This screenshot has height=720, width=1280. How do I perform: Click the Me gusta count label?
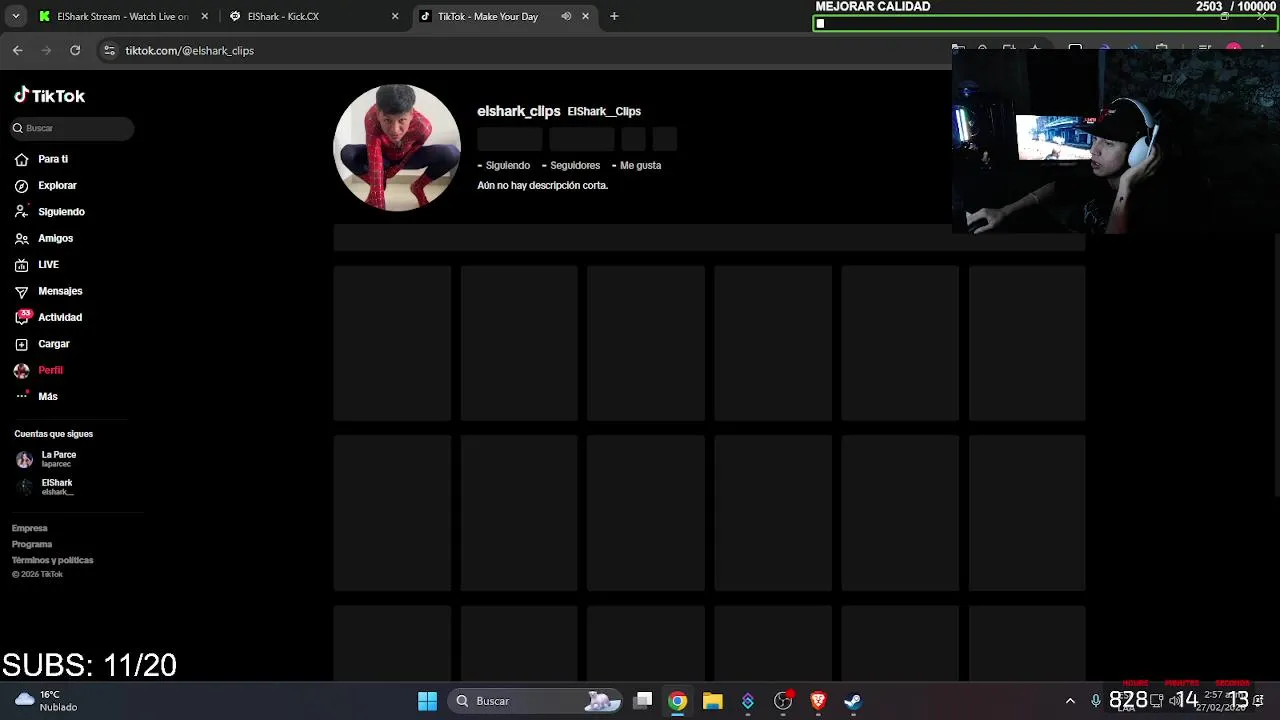pyautogui.click(x=640, y=165)
